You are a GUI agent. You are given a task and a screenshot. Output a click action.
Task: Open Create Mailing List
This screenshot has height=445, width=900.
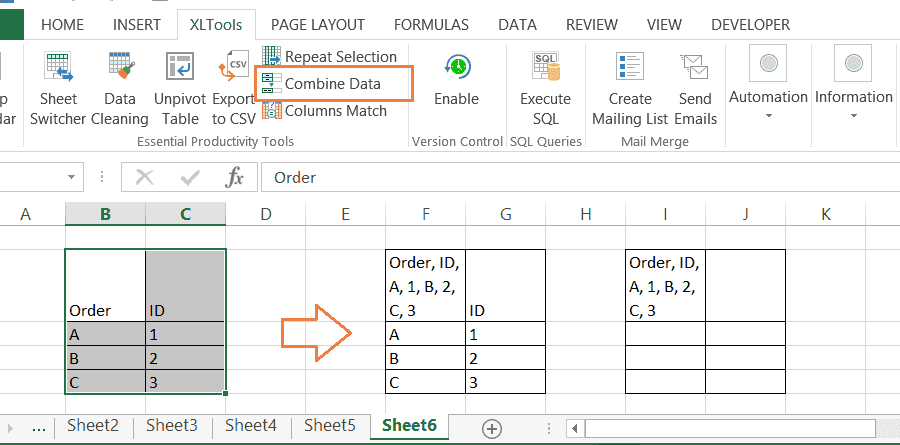point(630,87)
